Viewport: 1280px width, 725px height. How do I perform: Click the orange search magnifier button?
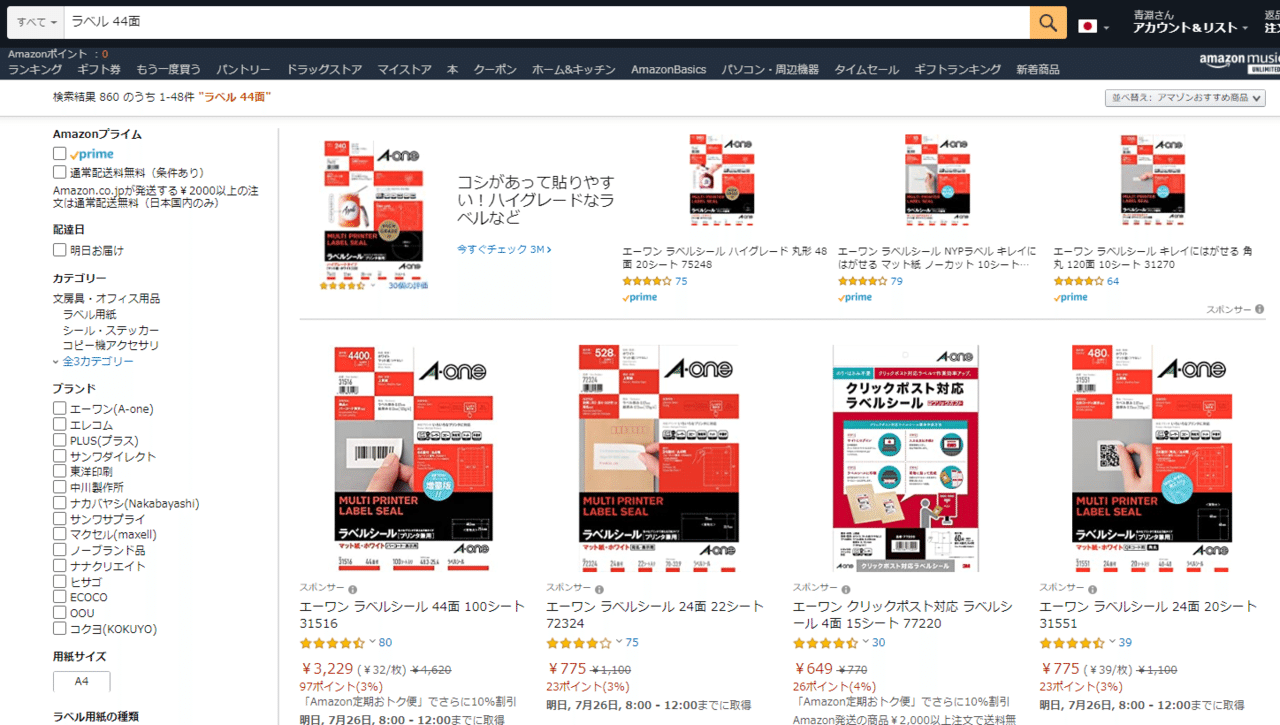click(1048, 22)
